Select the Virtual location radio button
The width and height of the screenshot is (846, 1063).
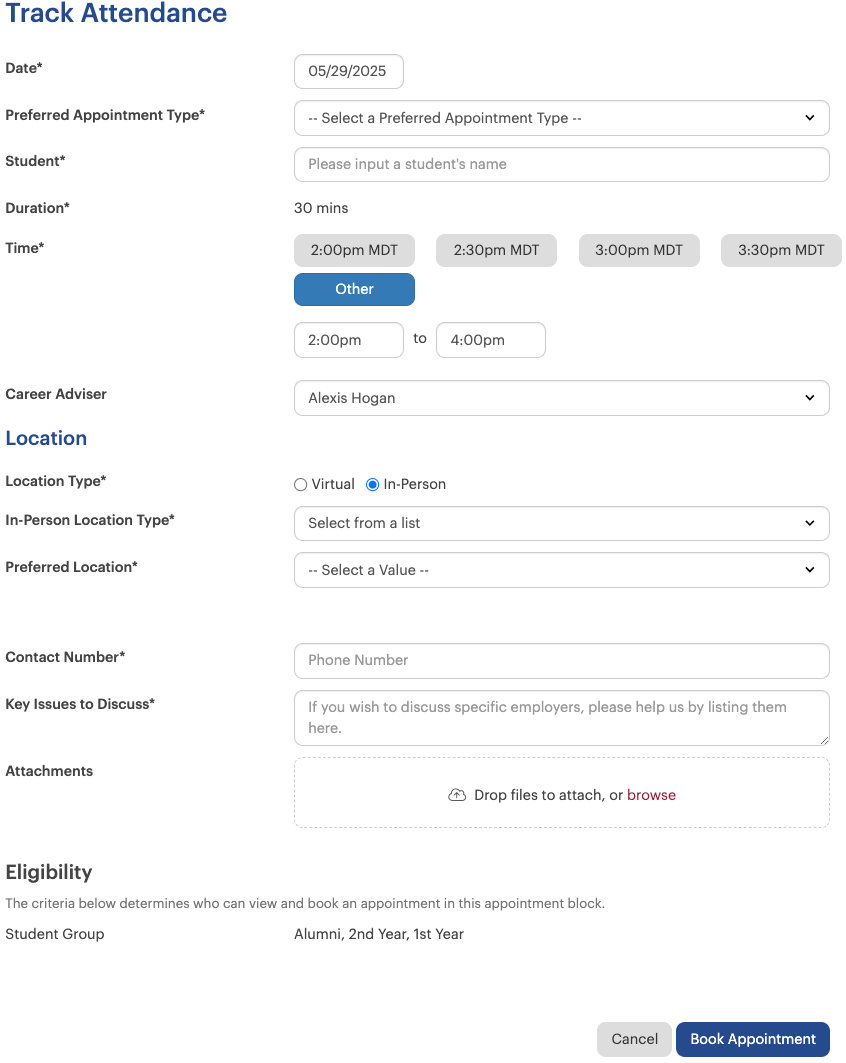(x=300, y=485)
